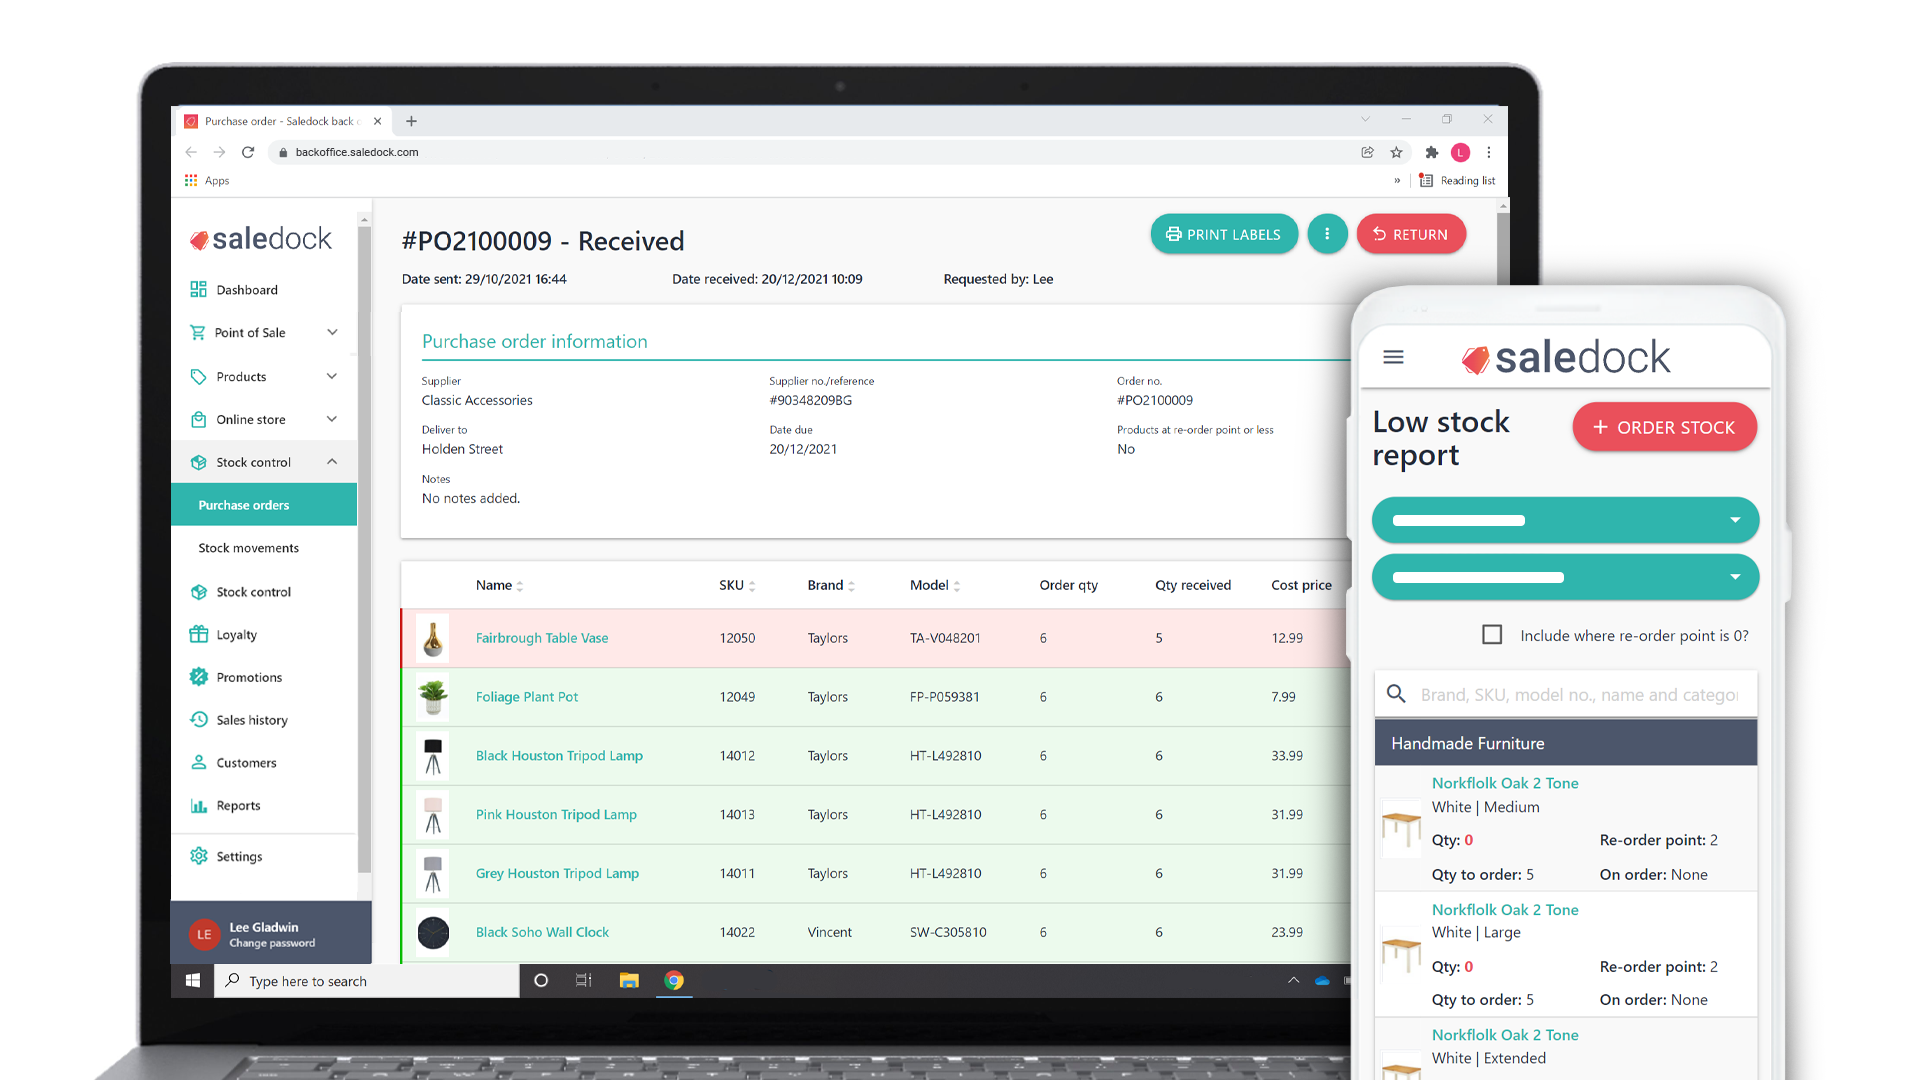Select Stock movements menu item
Screen dimensions: 1920x1080
248,548
